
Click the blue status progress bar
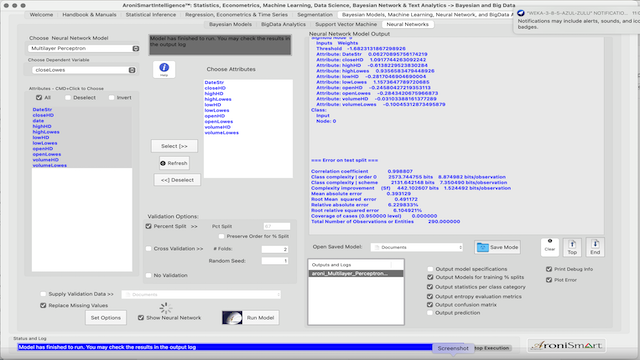[x=225, y=347]
